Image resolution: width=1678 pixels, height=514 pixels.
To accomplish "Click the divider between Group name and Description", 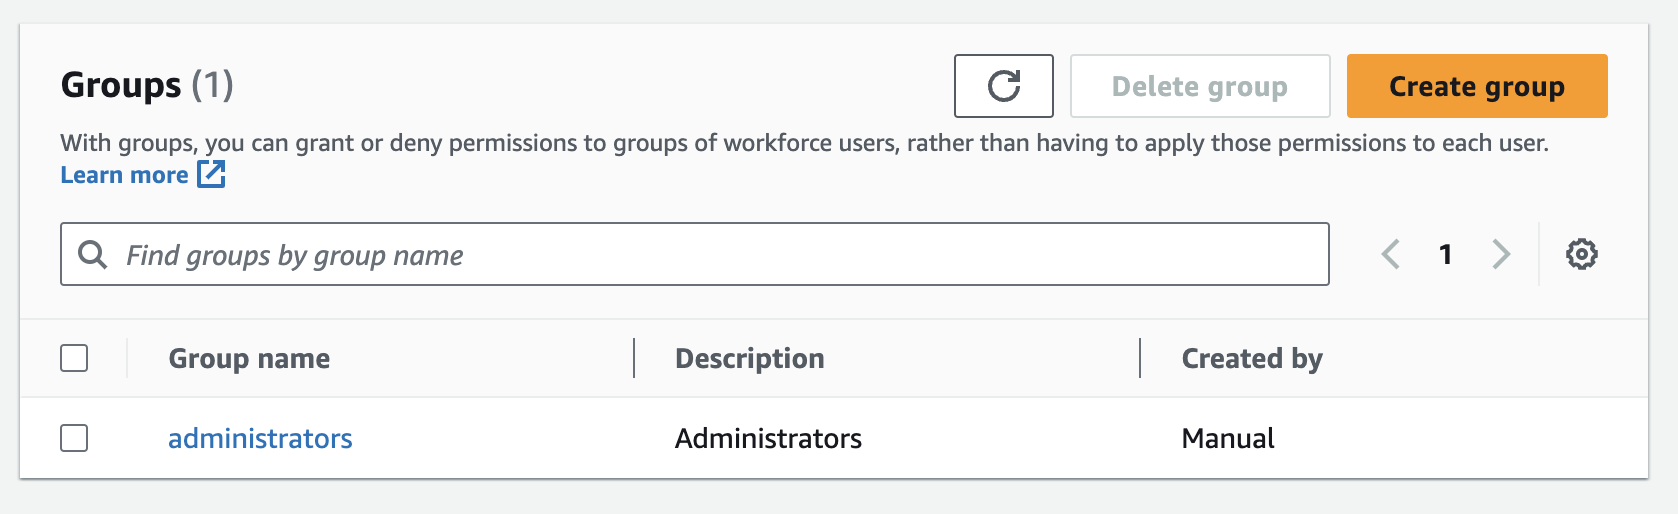I will (634, 358).
